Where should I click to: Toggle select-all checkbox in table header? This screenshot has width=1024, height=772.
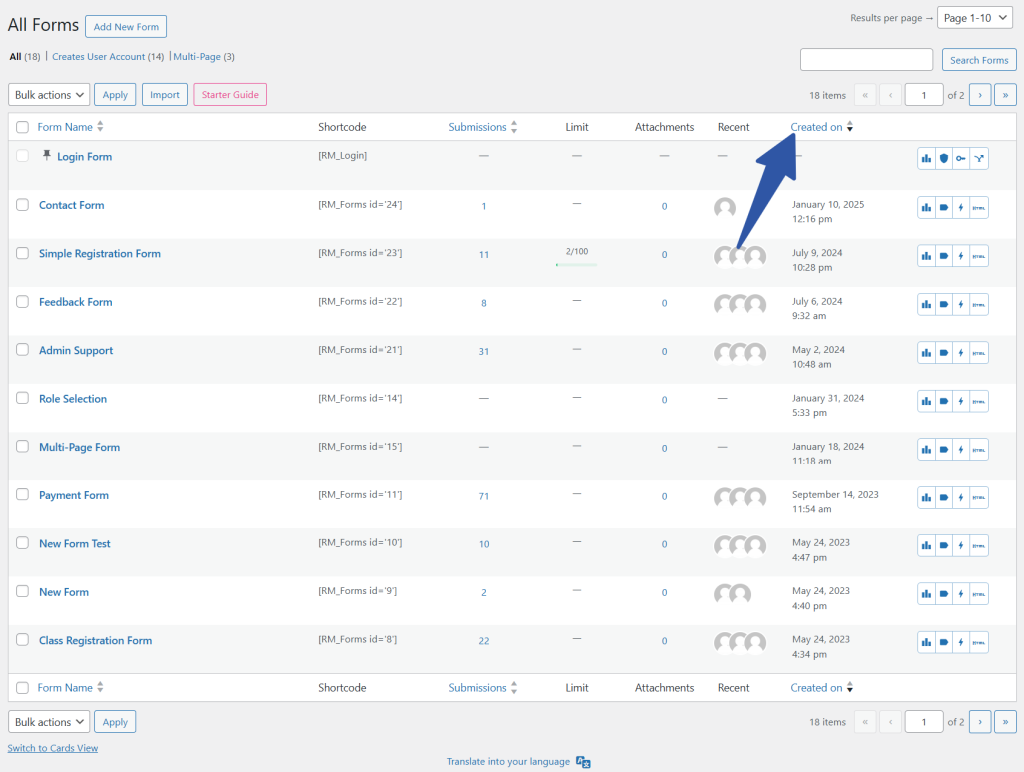(23, 127)
